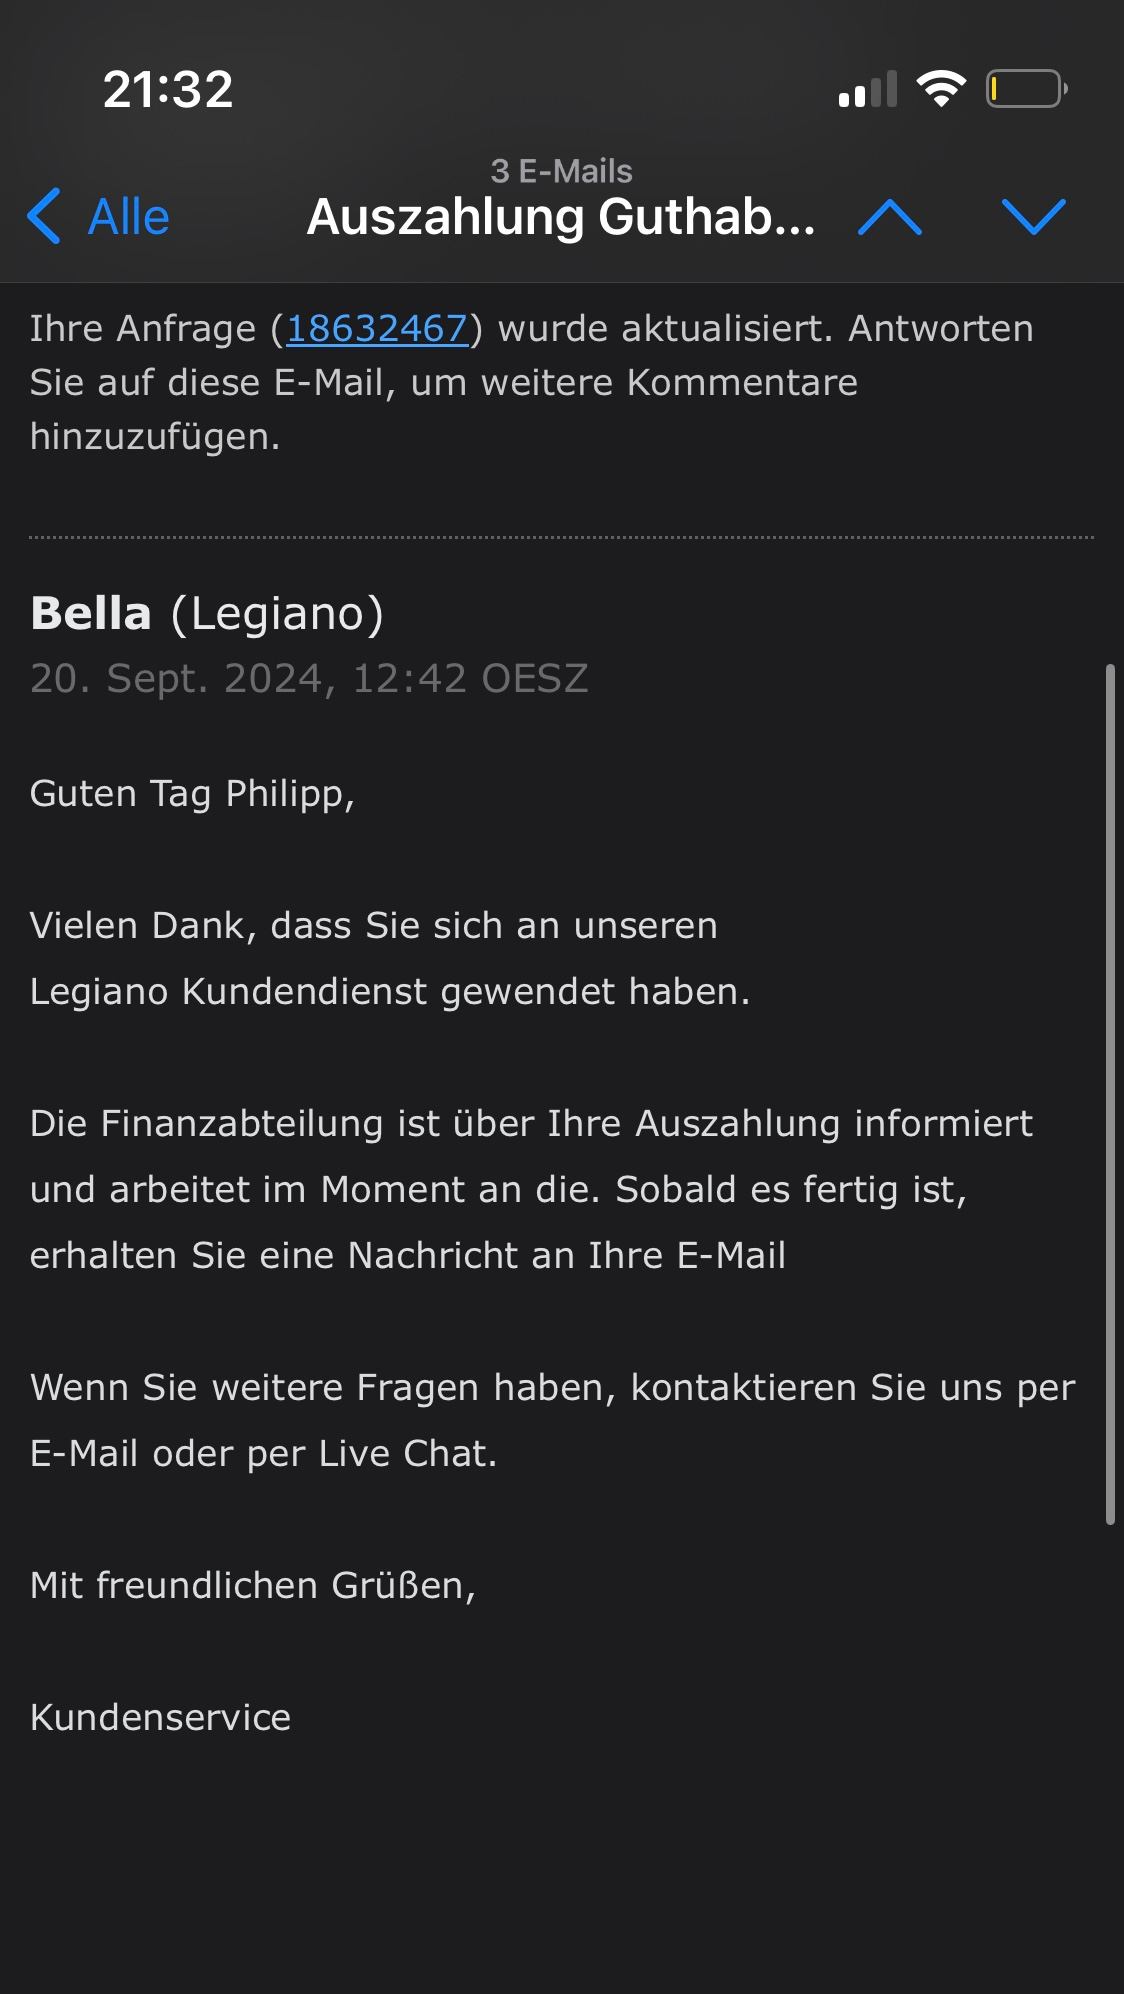
Task: Tap the 21:32 clock in status bar
Action: click(x=168, y=89)
